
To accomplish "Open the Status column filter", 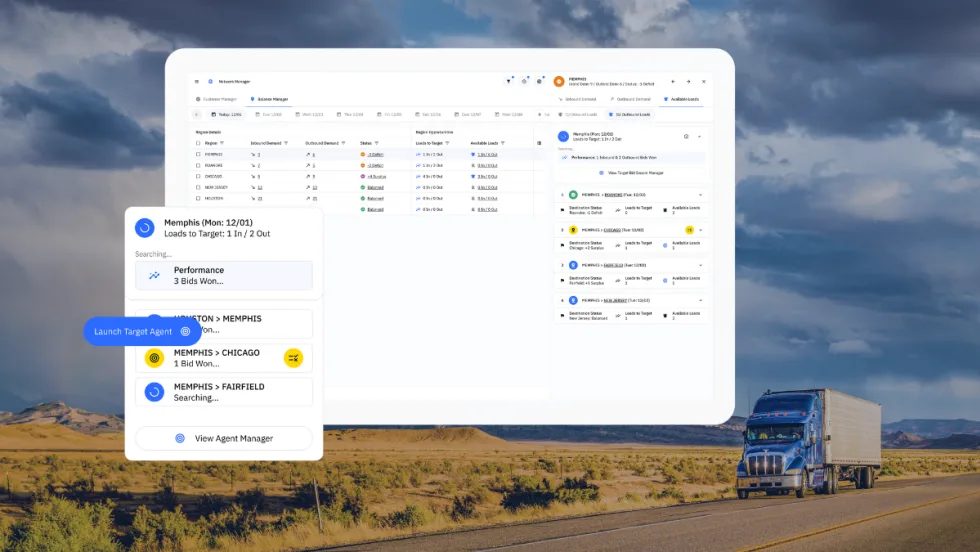I will pos(376,143).
